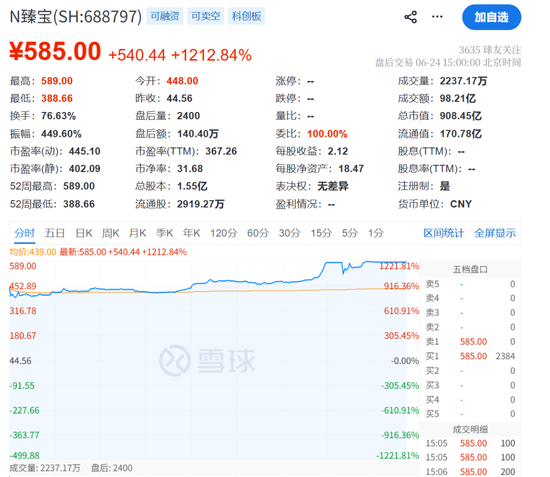Click the 成交量 value 2237.17万 in stats

(464, 81)
